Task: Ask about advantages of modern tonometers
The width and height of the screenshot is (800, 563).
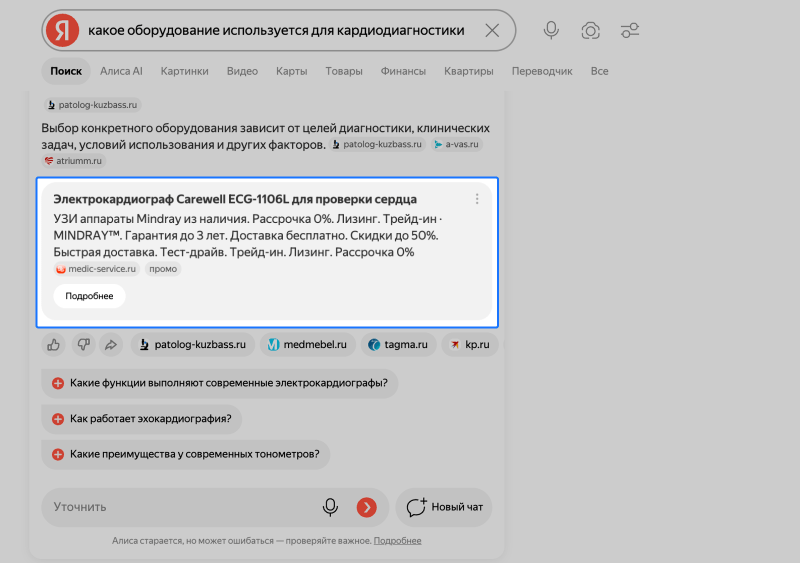Action: click(x=186, y=454)
